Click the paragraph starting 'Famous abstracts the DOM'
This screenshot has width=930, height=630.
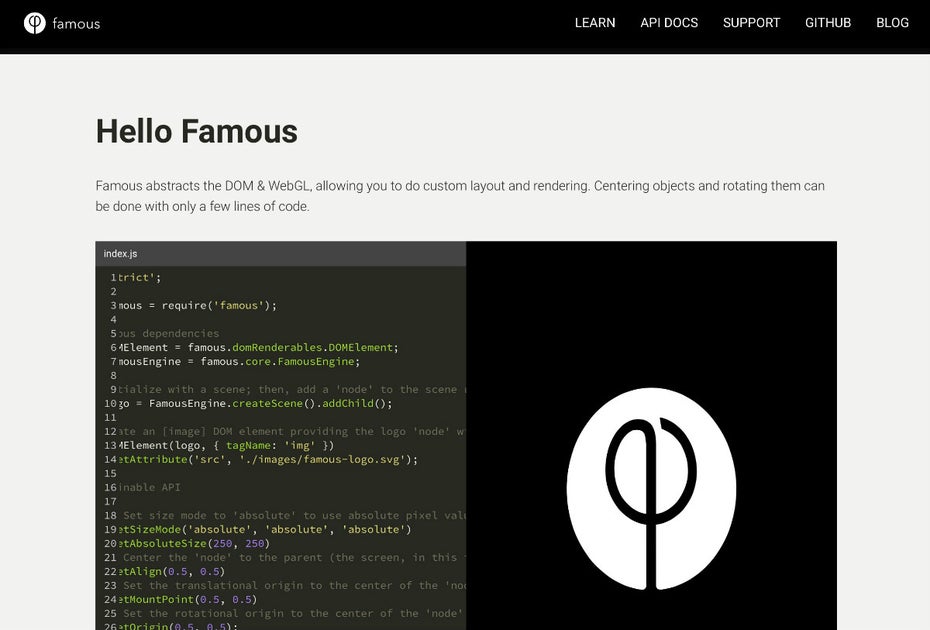point(460,196)
